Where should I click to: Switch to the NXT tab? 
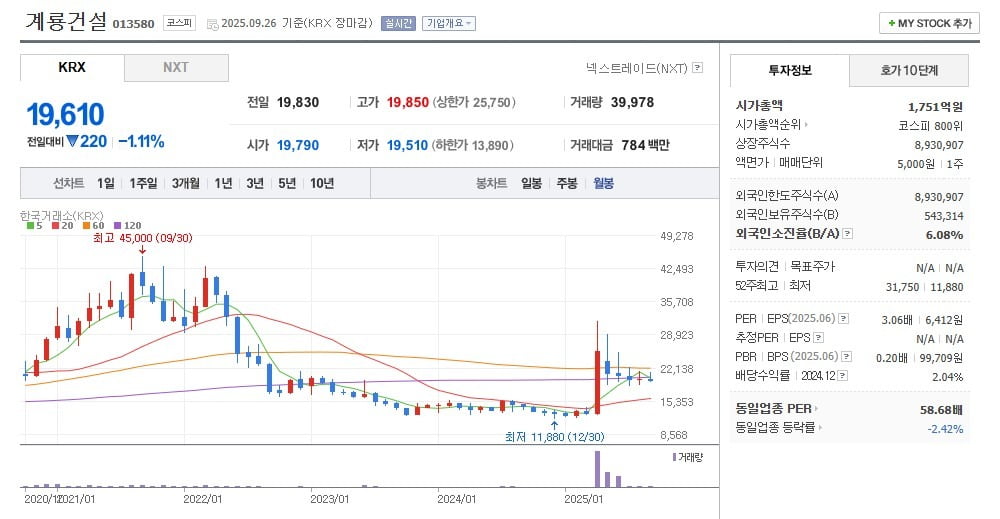[176, 68]
